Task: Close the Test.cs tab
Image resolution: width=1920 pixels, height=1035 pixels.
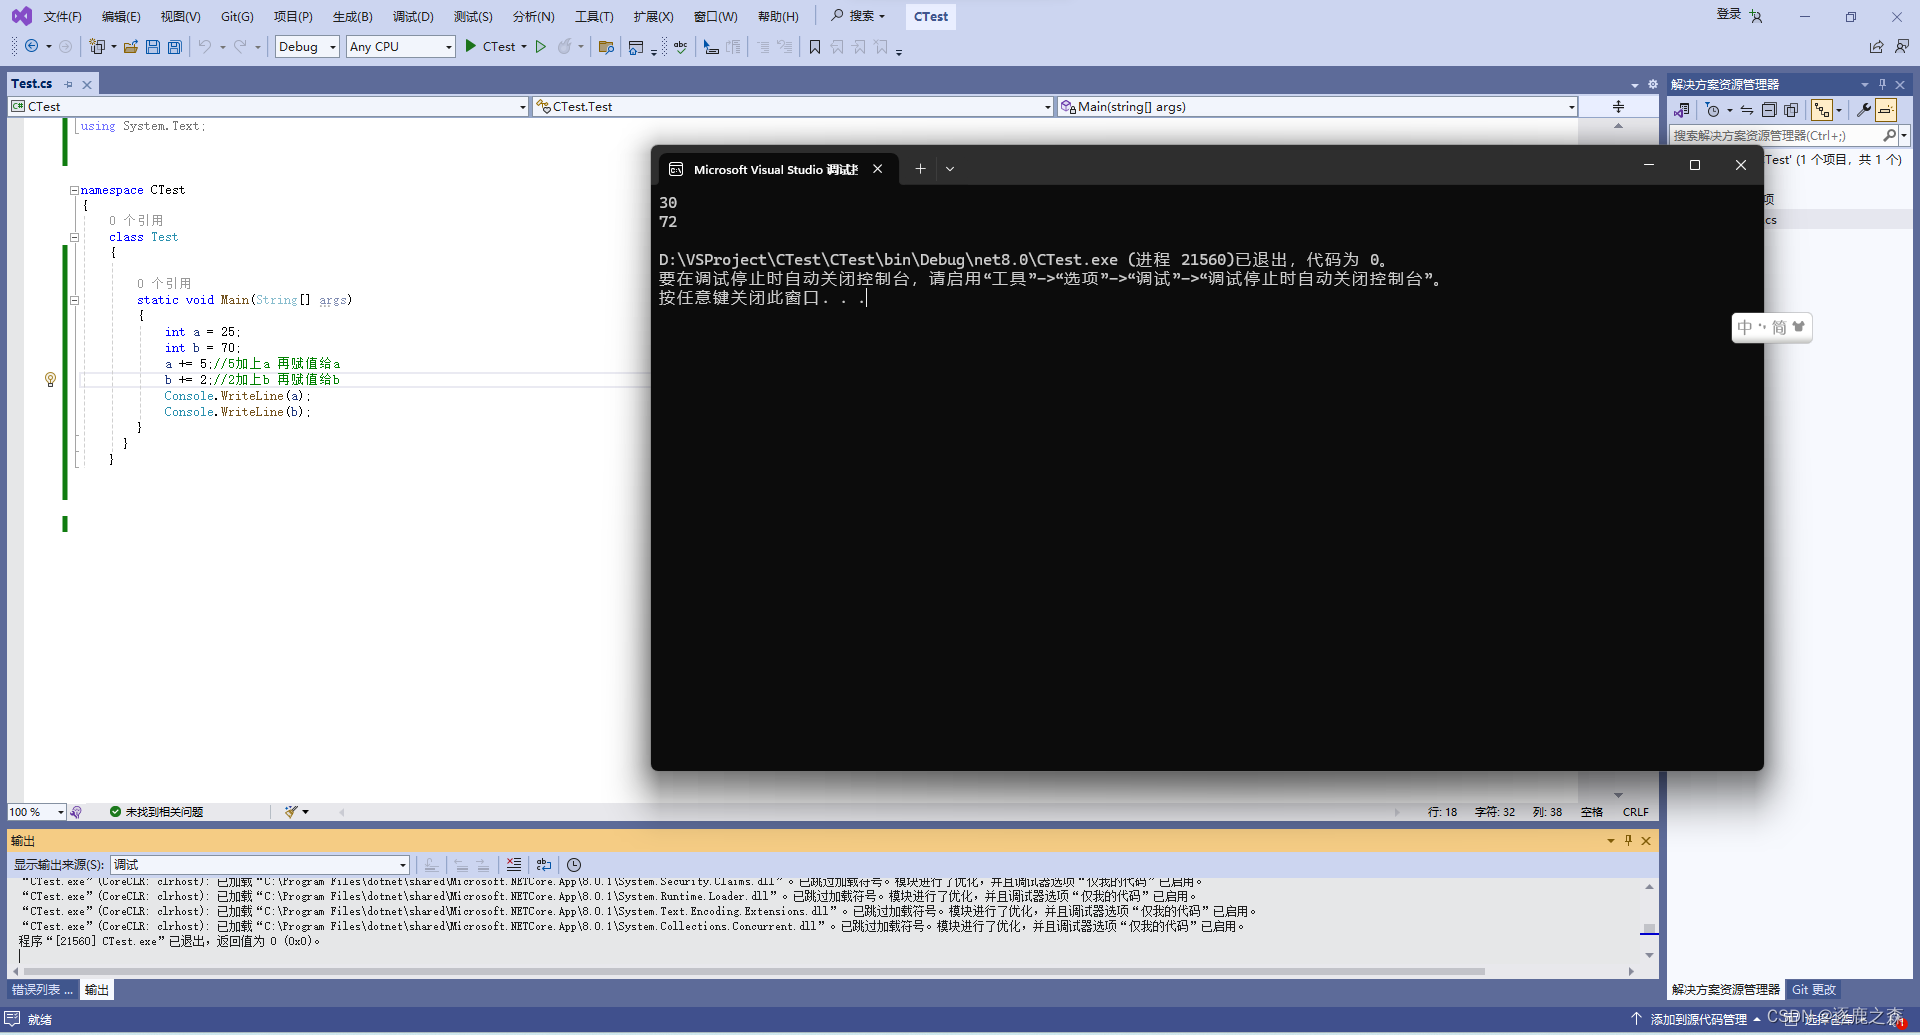Action: tap(87, 85)
